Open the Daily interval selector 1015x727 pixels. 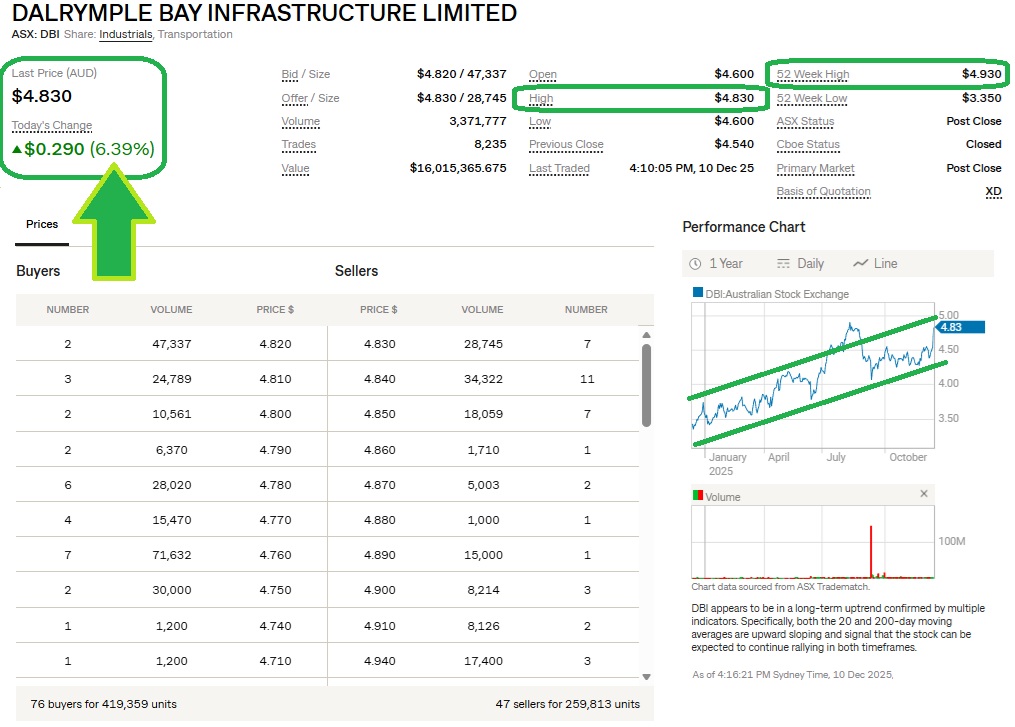point(810,264)
